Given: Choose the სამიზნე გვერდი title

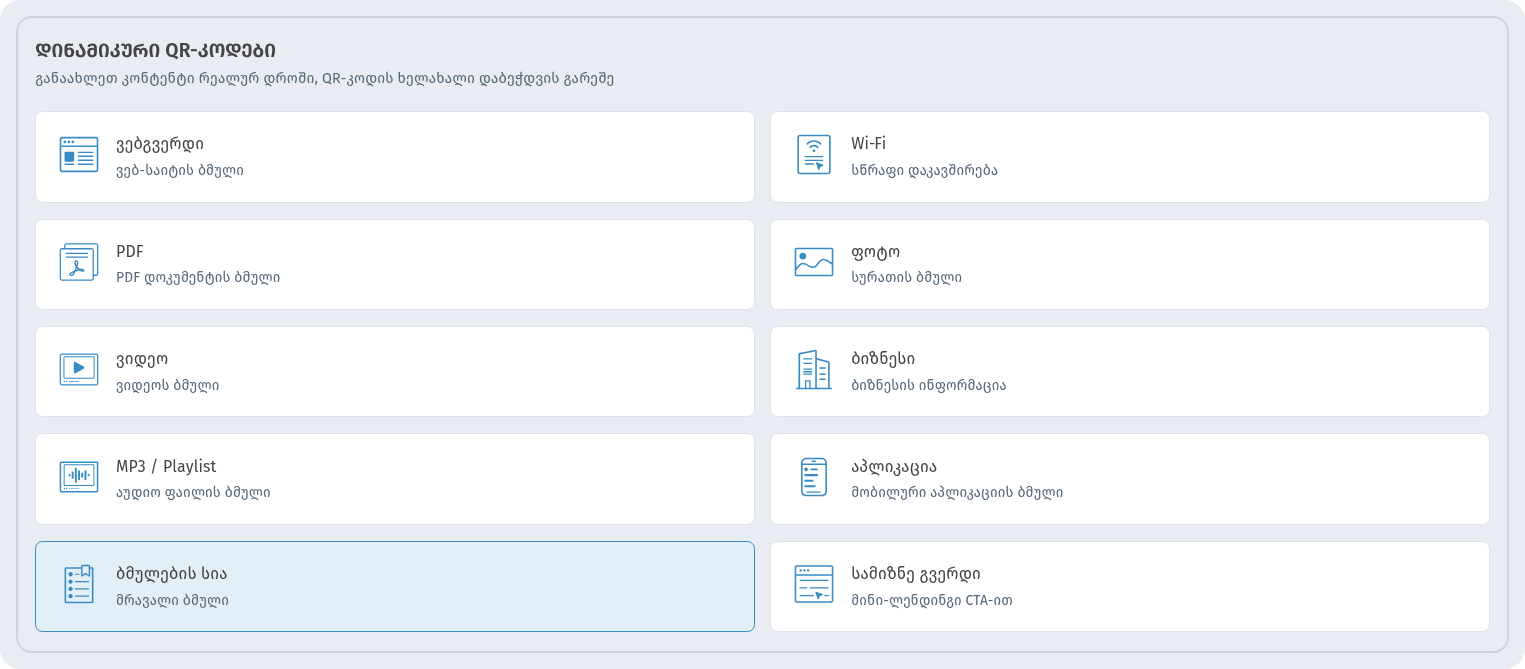Looking at the screenshot, I should click(916, 574).
